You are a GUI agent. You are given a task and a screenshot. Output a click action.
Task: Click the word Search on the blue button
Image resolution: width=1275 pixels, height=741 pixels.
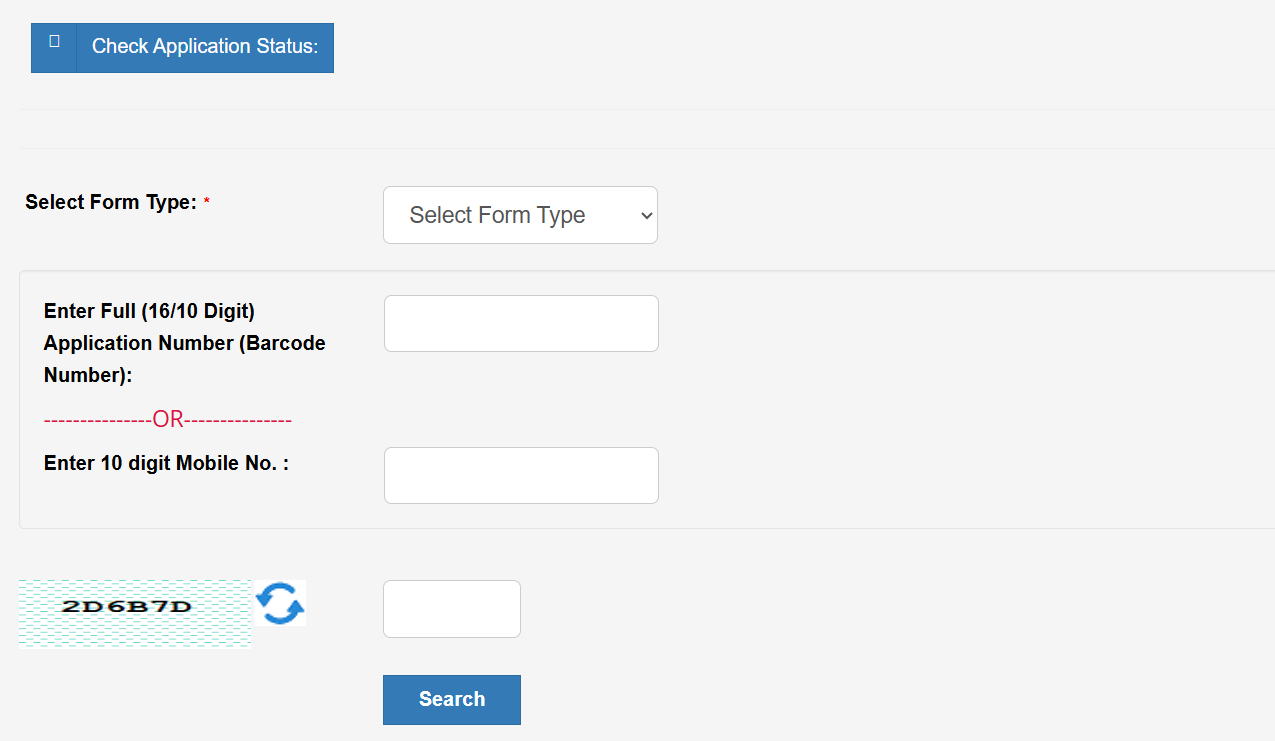[x=452, y=699]
